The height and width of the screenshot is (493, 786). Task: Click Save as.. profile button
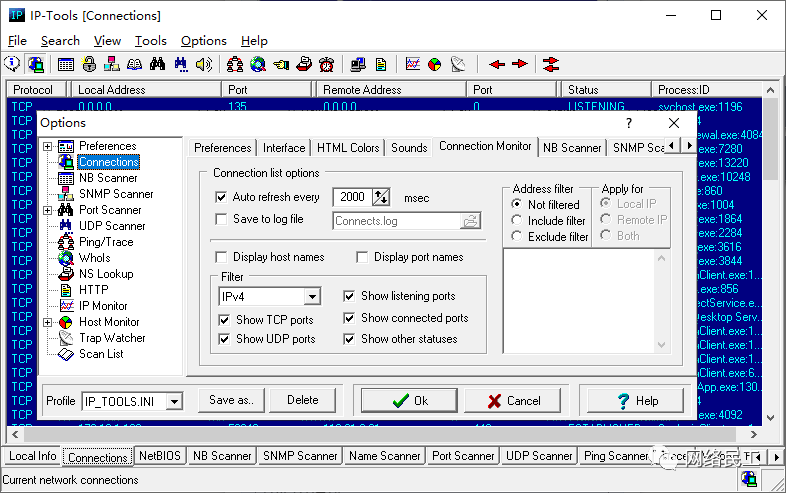231,400
